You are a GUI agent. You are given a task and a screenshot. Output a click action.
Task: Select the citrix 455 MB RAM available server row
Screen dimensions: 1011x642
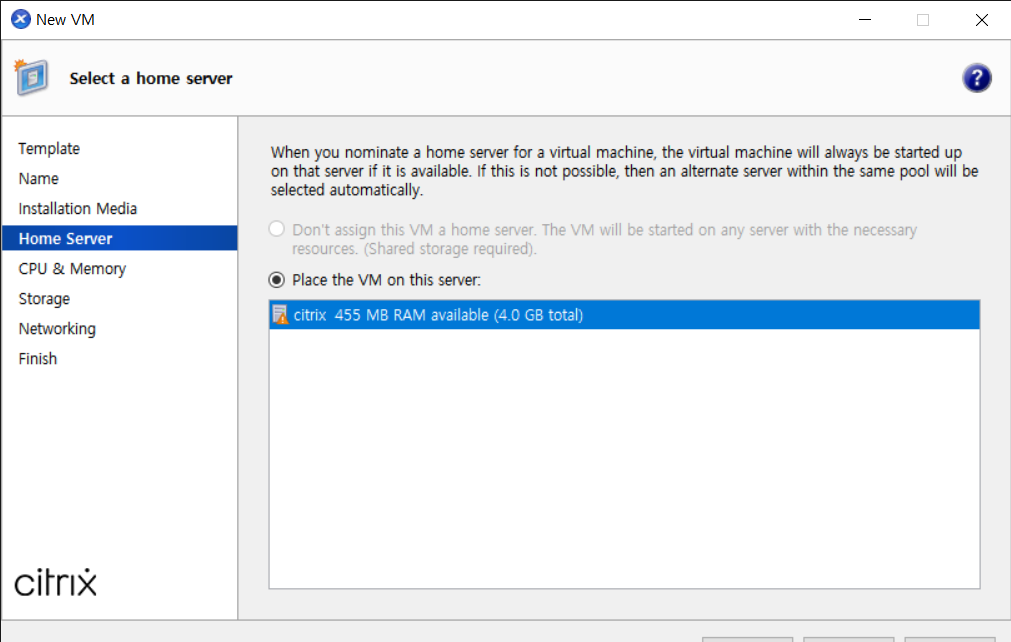[624, 315]
